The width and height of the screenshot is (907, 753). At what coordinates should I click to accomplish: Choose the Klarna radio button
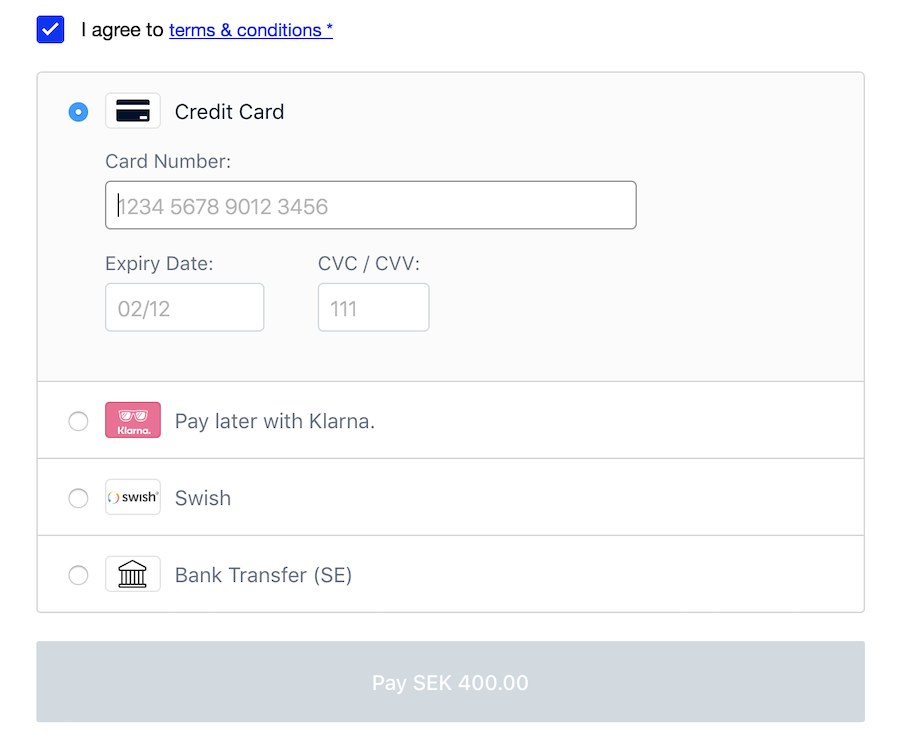point(78,421)
